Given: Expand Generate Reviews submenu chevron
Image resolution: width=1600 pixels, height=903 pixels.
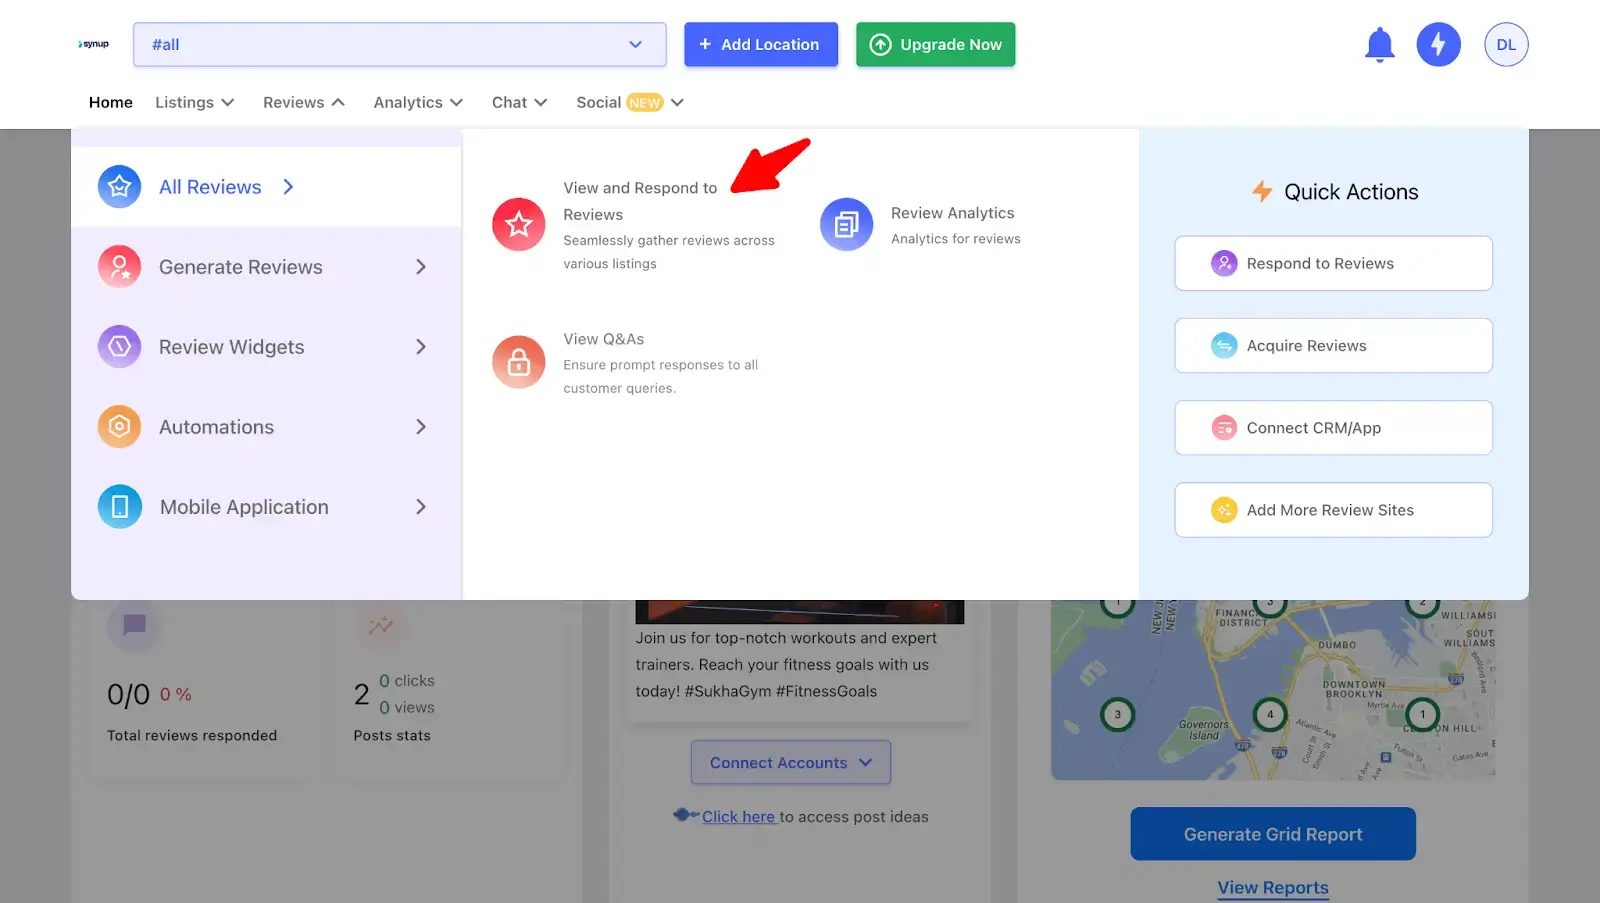Looking at the screenshot, I should [x=421, y=267].
